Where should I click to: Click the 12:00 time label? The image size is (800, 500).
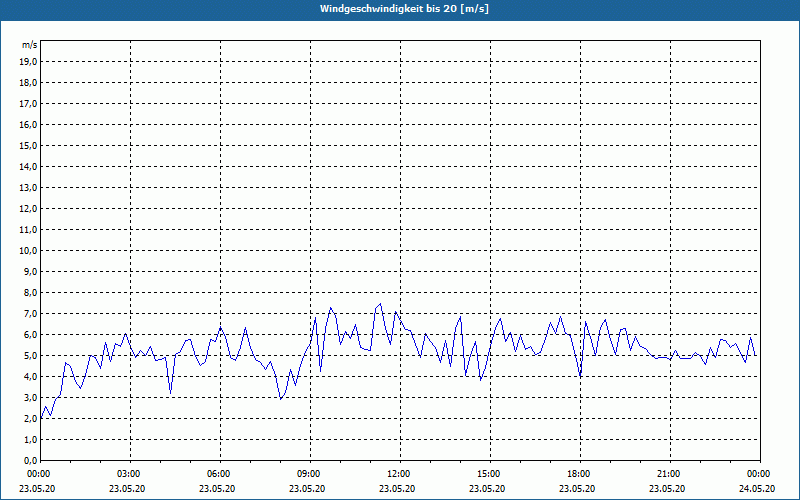(x=398, y=474)
